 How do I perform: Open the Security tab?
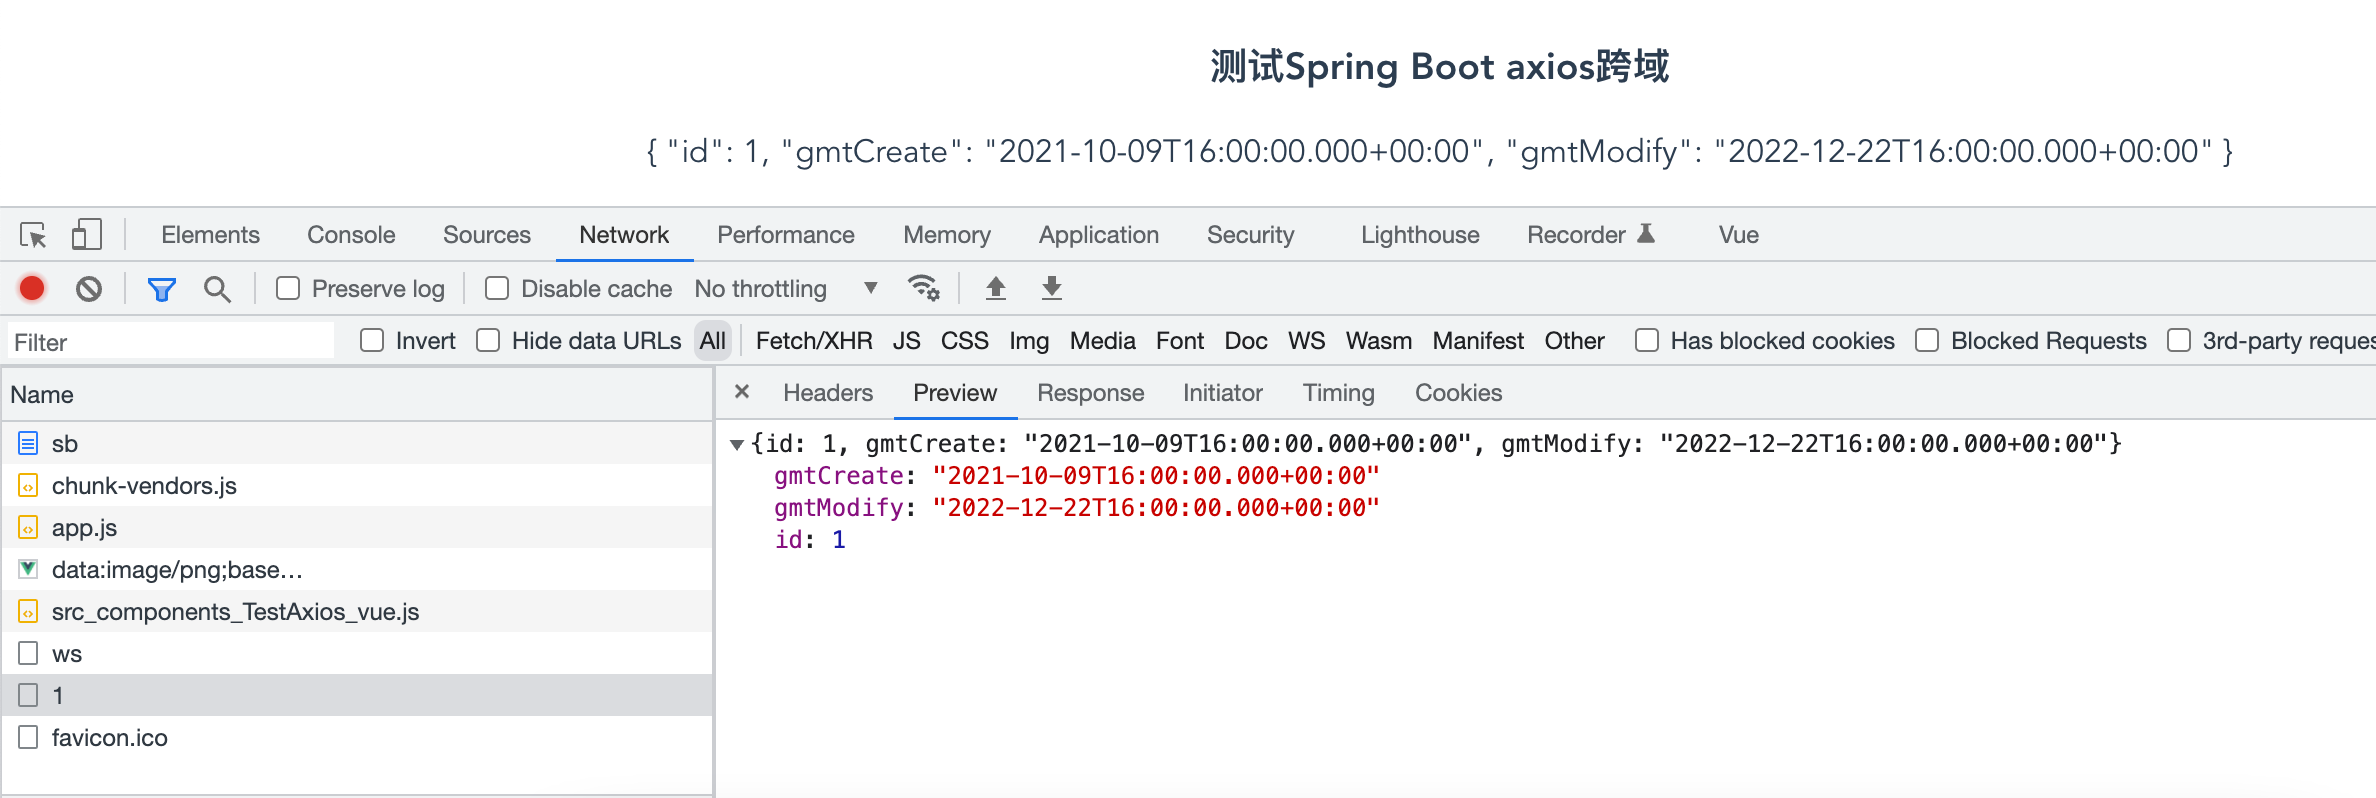(x=1251, y=235)
